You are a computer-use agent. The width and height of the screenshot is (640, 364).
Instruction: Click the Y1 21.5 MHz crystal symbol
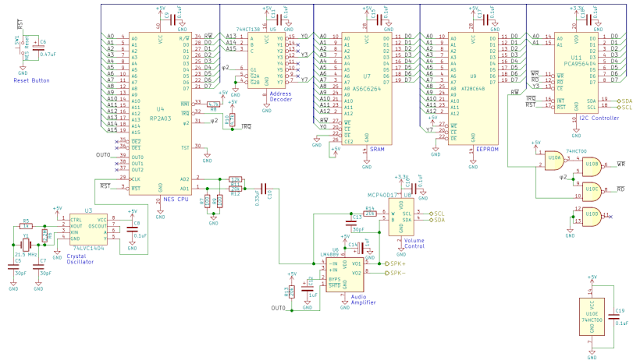(x=26, y=245)
